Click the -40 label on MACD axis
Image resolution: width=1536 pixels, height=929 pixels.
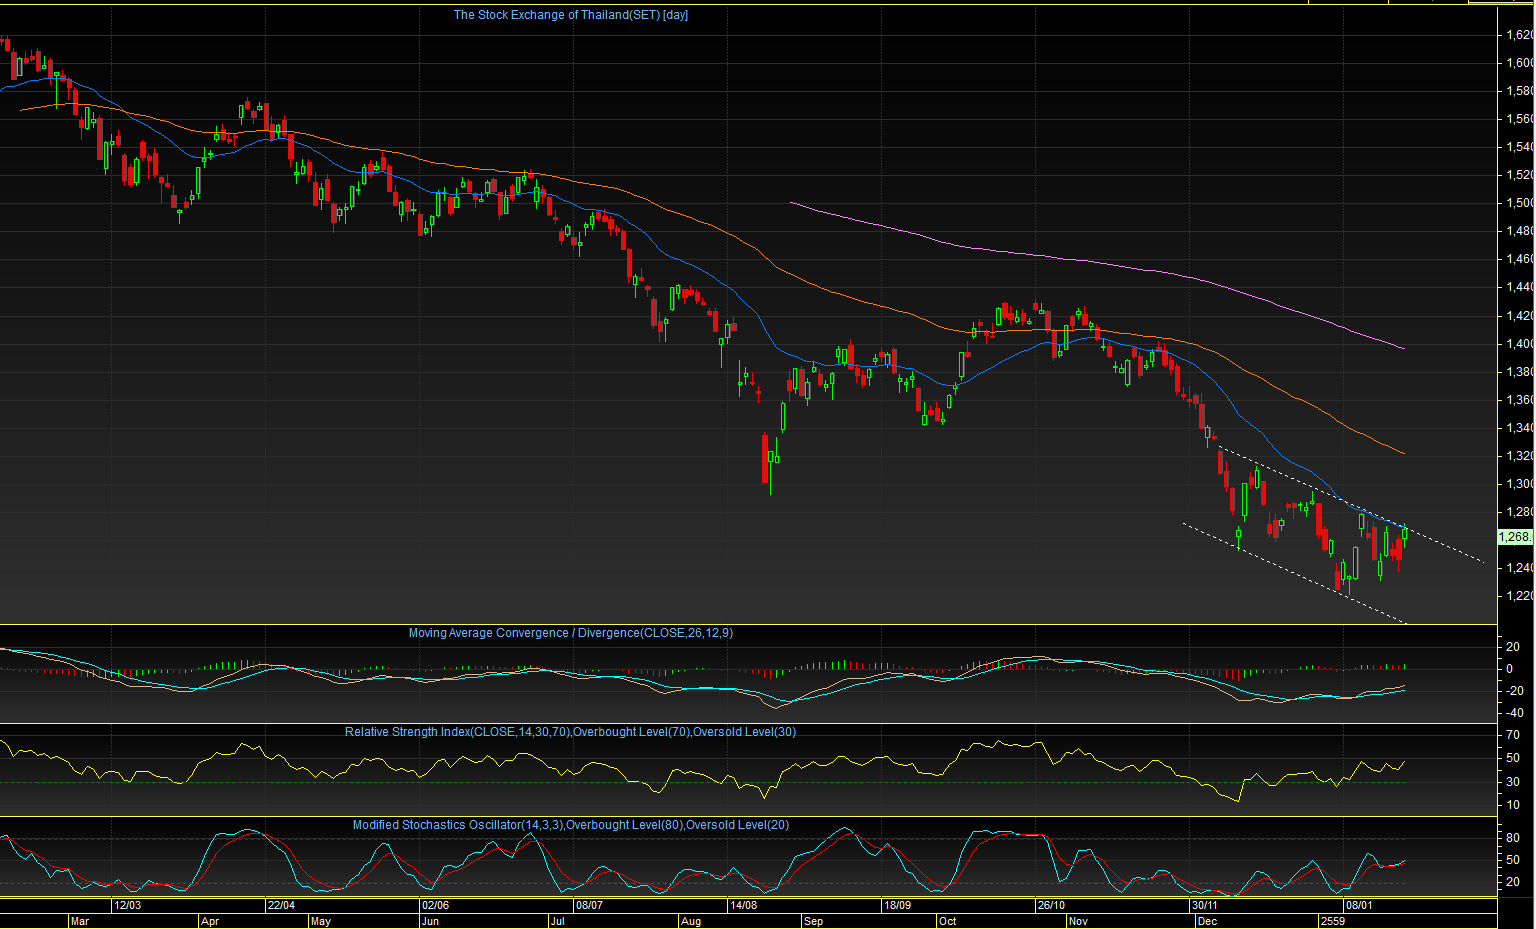coord(1514,712)
